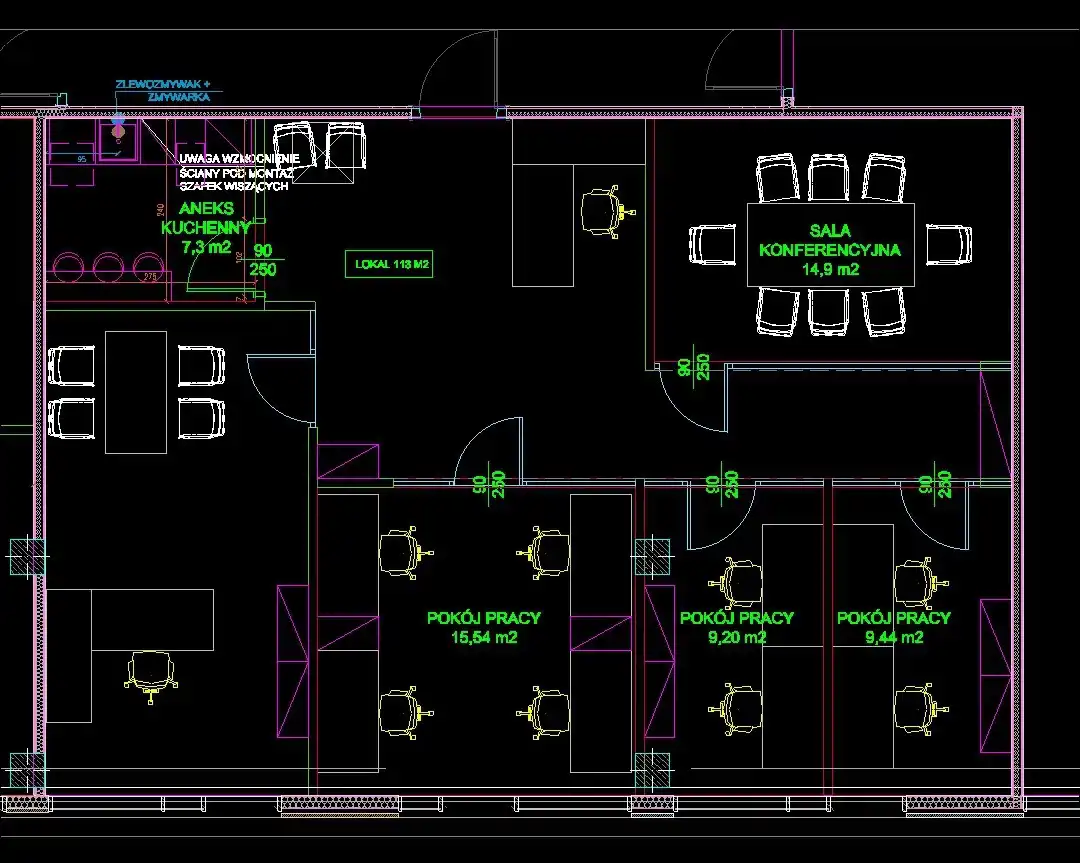The height and width of the screenshot is (863, 1080).
Task: Select the chair at left end of conference table
Action: 714,245
